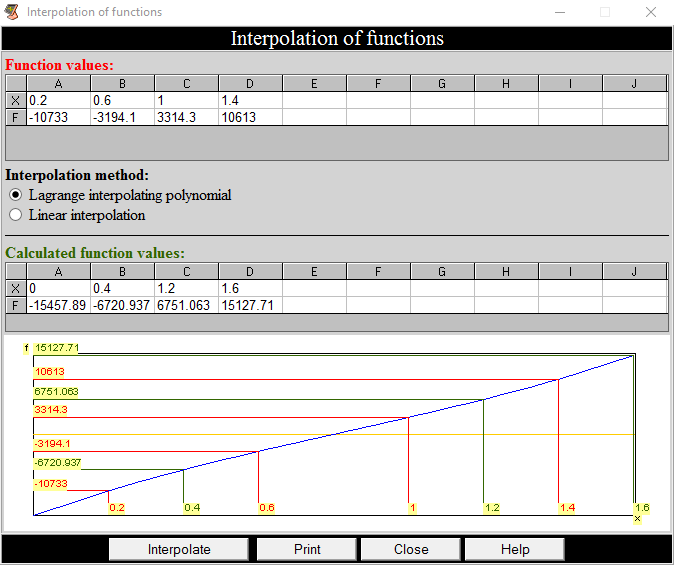This screenshot has height=565, width=674.
Task: Select F value cell -10733 in Function values
Action: click(x=58, y=117)
